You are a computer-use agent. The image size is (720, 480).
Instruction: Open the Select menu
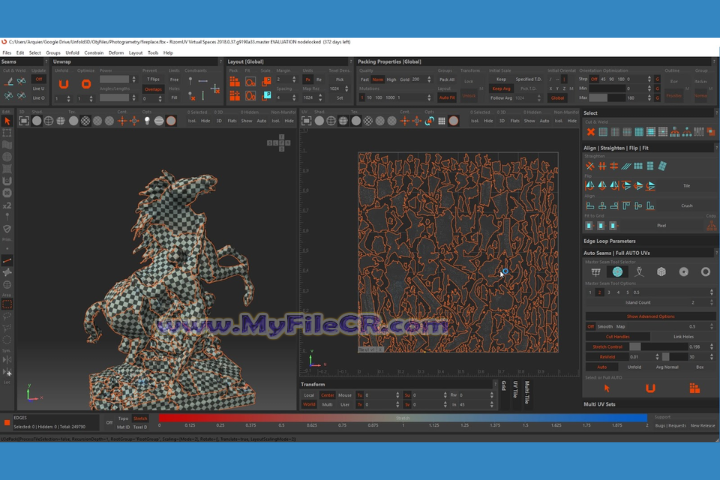coord(35,53)
